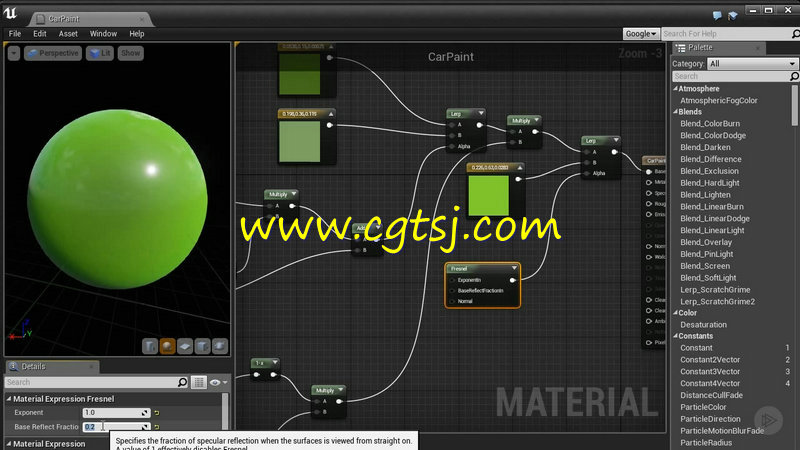The image size is (800, 450).
Task: Open the Show flags menu
Action: tap(131, 53)
